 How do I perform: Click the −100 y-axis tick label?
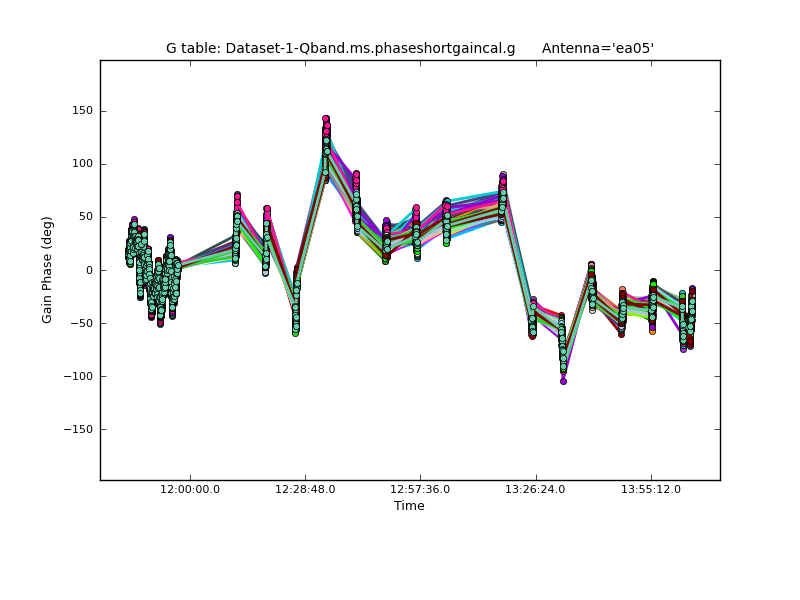(x=80, y=376)
